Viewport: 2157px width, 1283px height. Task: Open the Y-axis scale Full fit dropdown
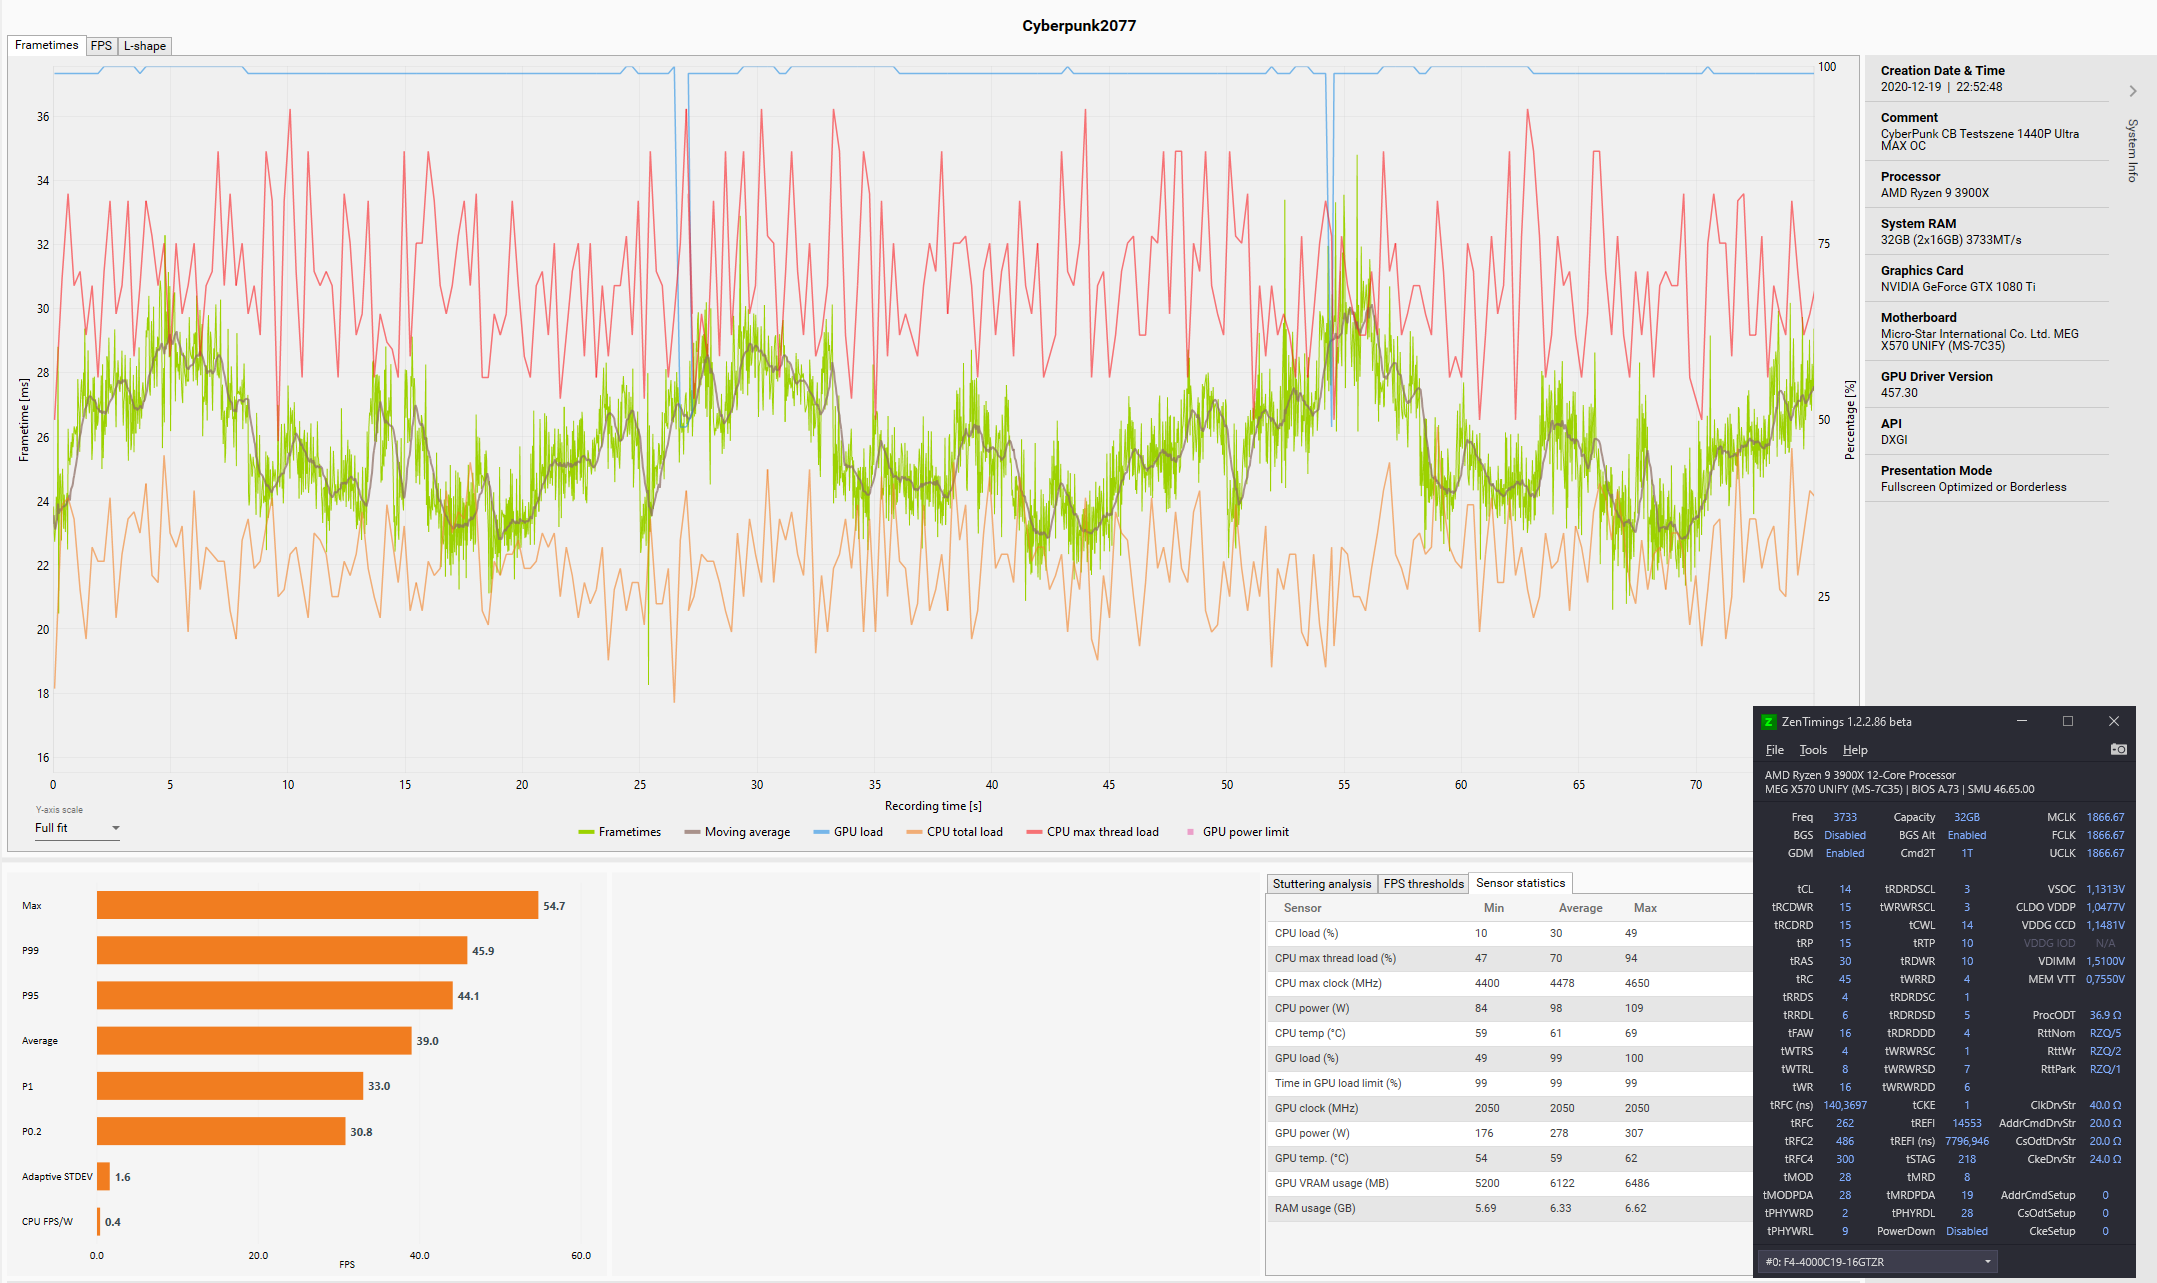click(x=77, y=828)
